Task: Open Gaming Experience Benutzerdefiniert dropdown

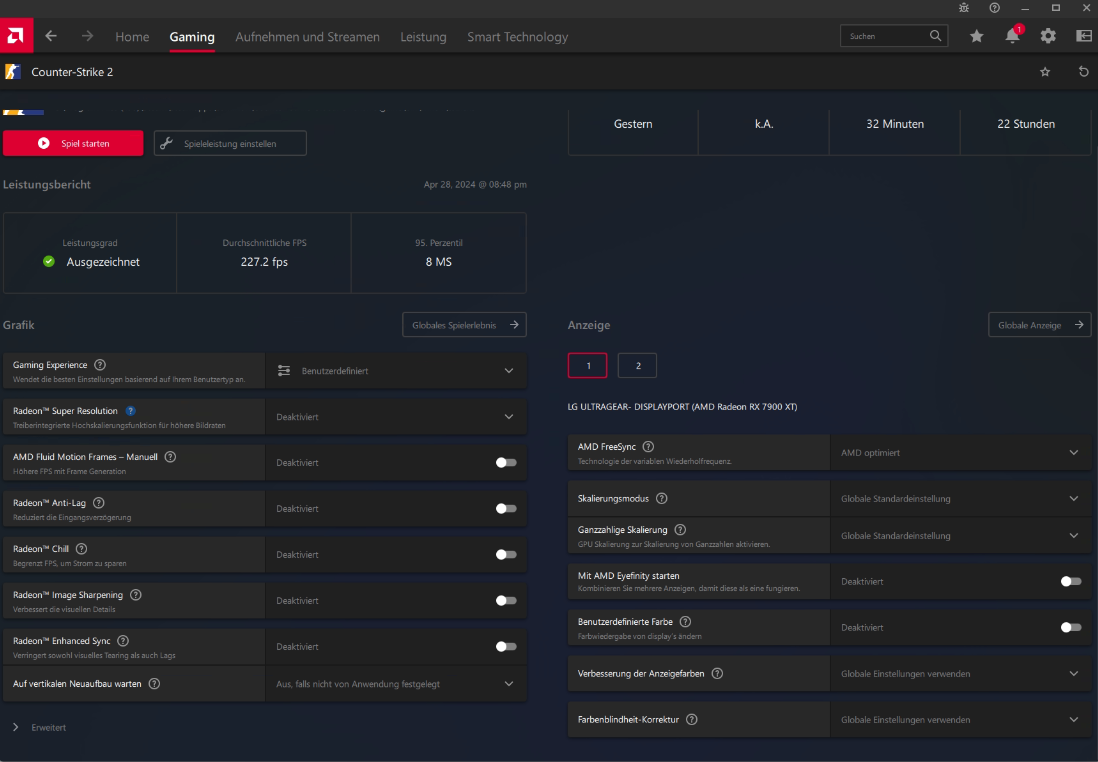Action: [x=396, y=370]
